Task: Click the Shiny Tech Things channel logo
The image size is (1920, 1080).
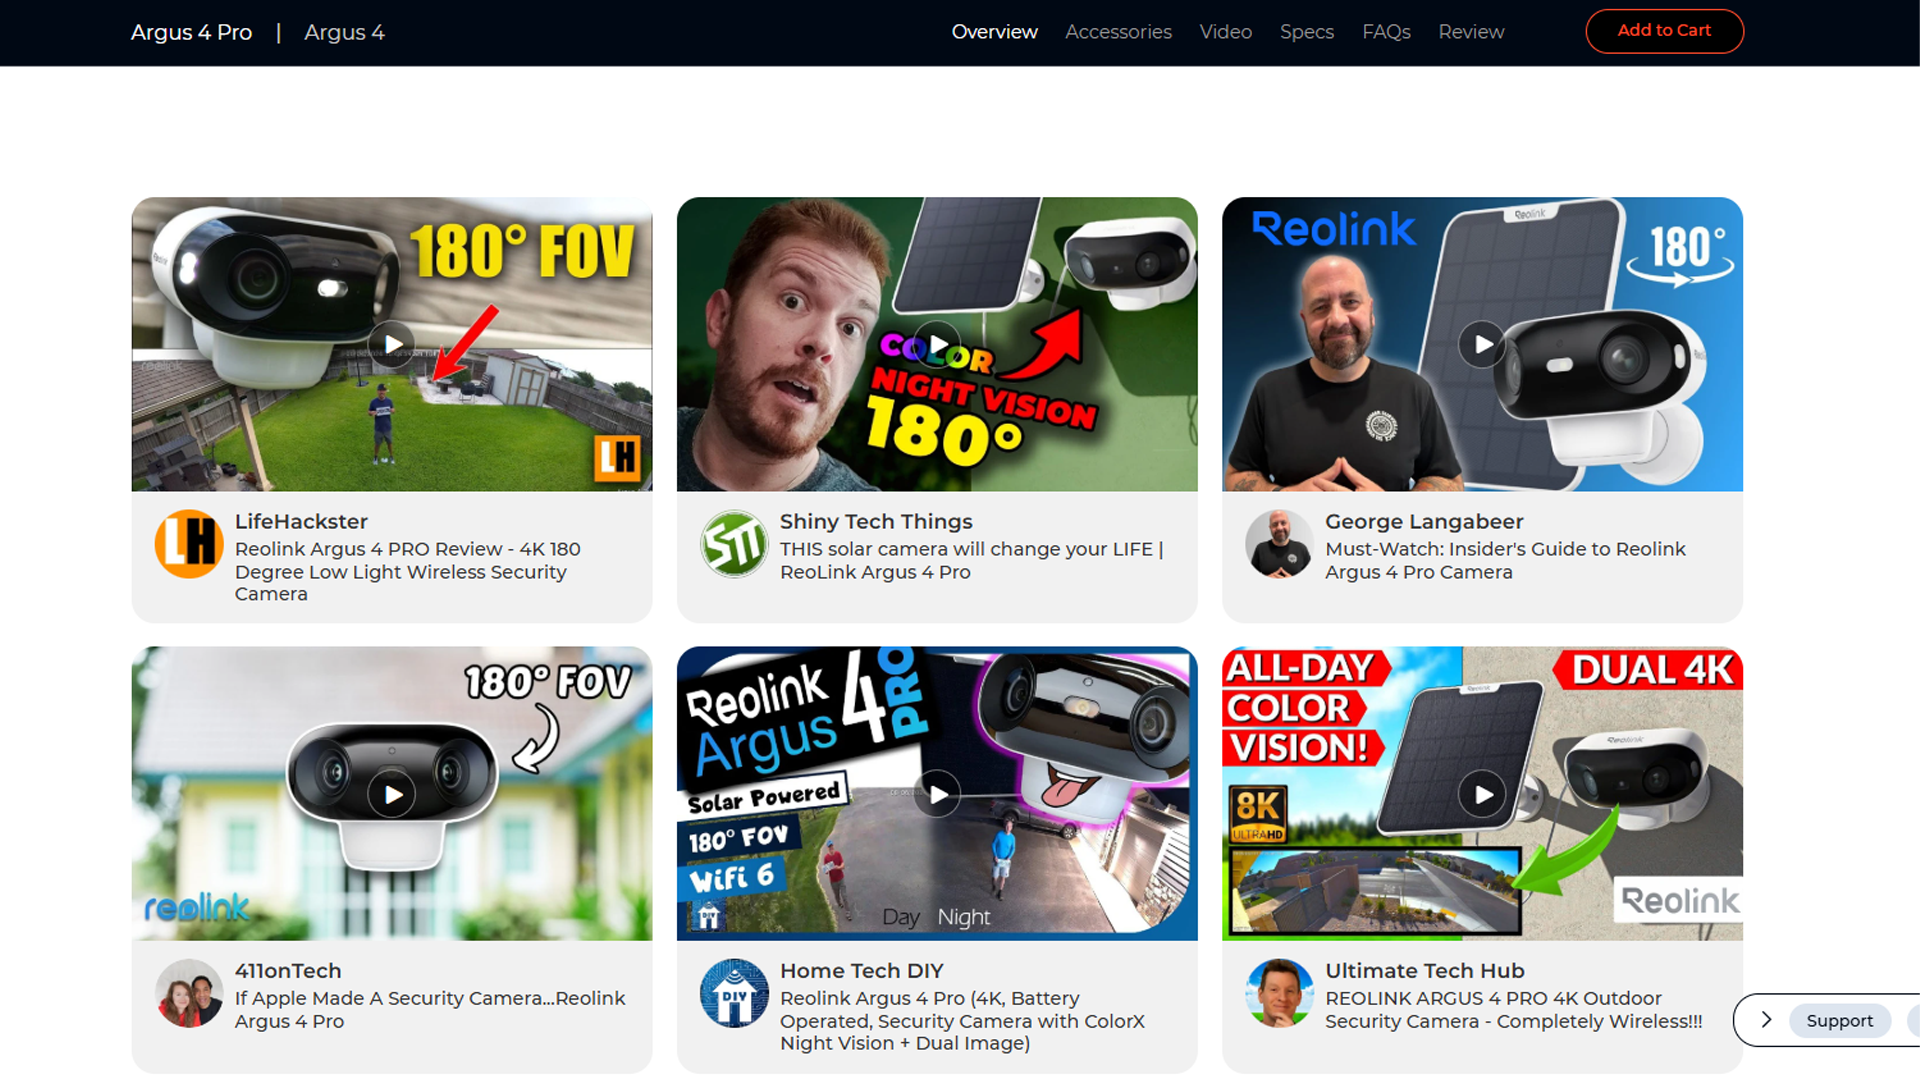Action: click(x=734, y=544)
